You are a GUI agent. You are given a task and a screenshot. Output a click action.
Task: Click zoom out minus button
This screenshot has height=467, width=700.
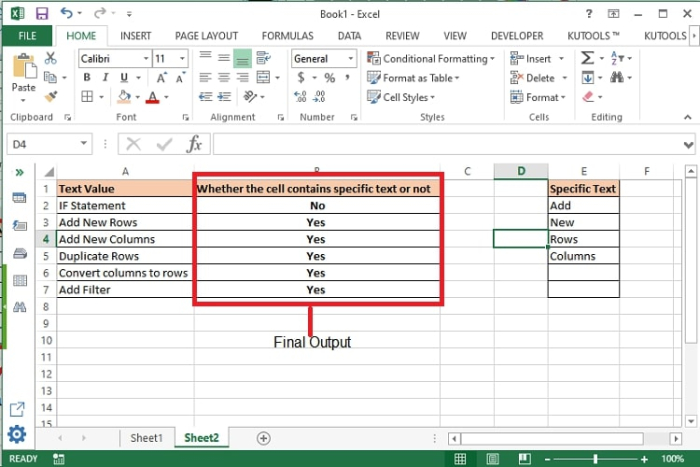coord(547,459)
